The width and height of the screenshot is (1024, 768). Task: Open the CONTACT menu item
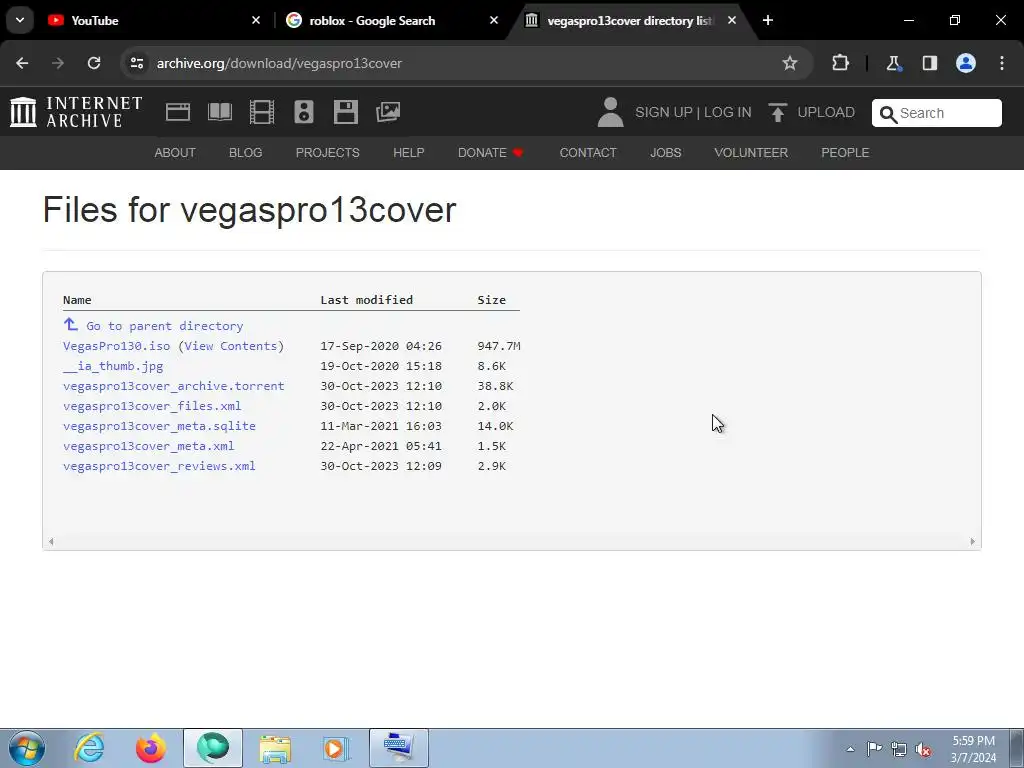pyautogui.click(x=588, y=153)
